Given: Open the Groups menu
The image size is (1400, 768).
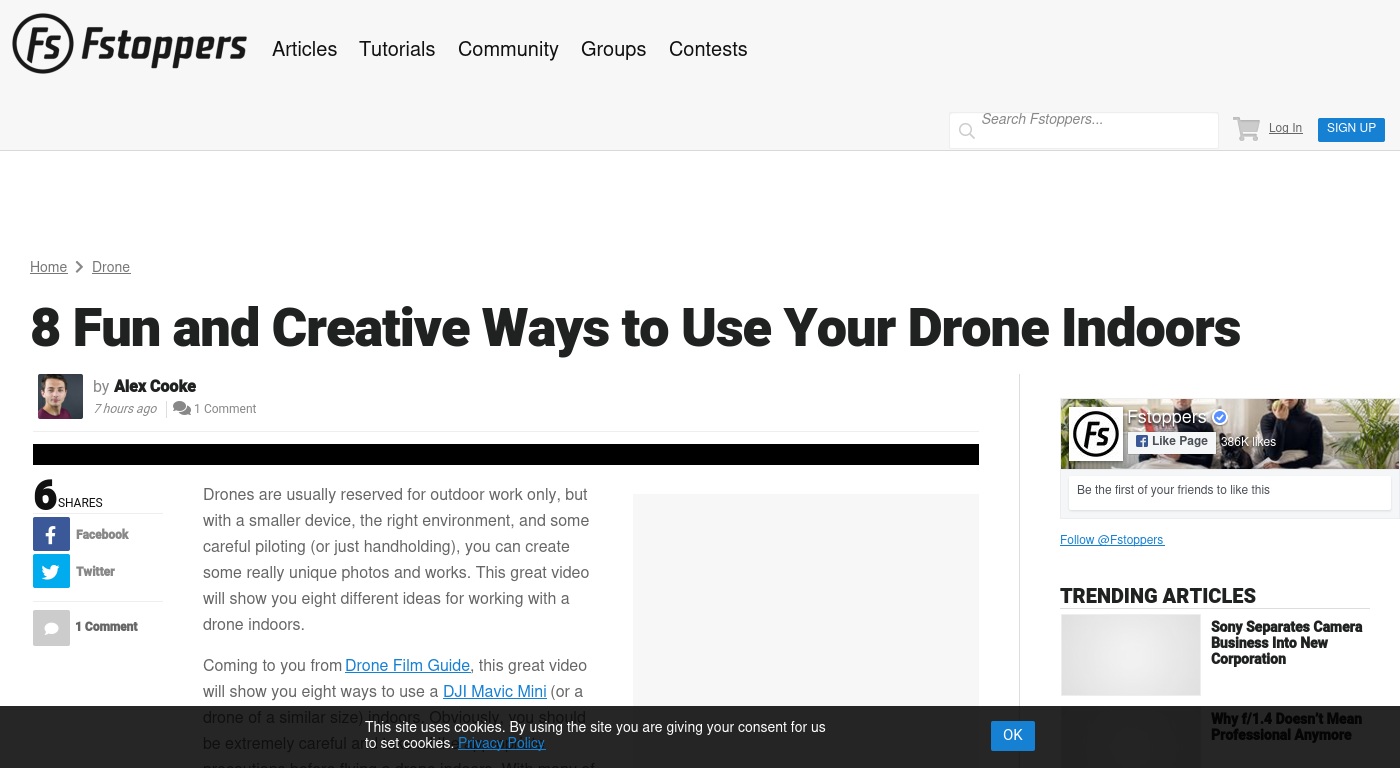Looking at the screenshot, I should point(613,49).
